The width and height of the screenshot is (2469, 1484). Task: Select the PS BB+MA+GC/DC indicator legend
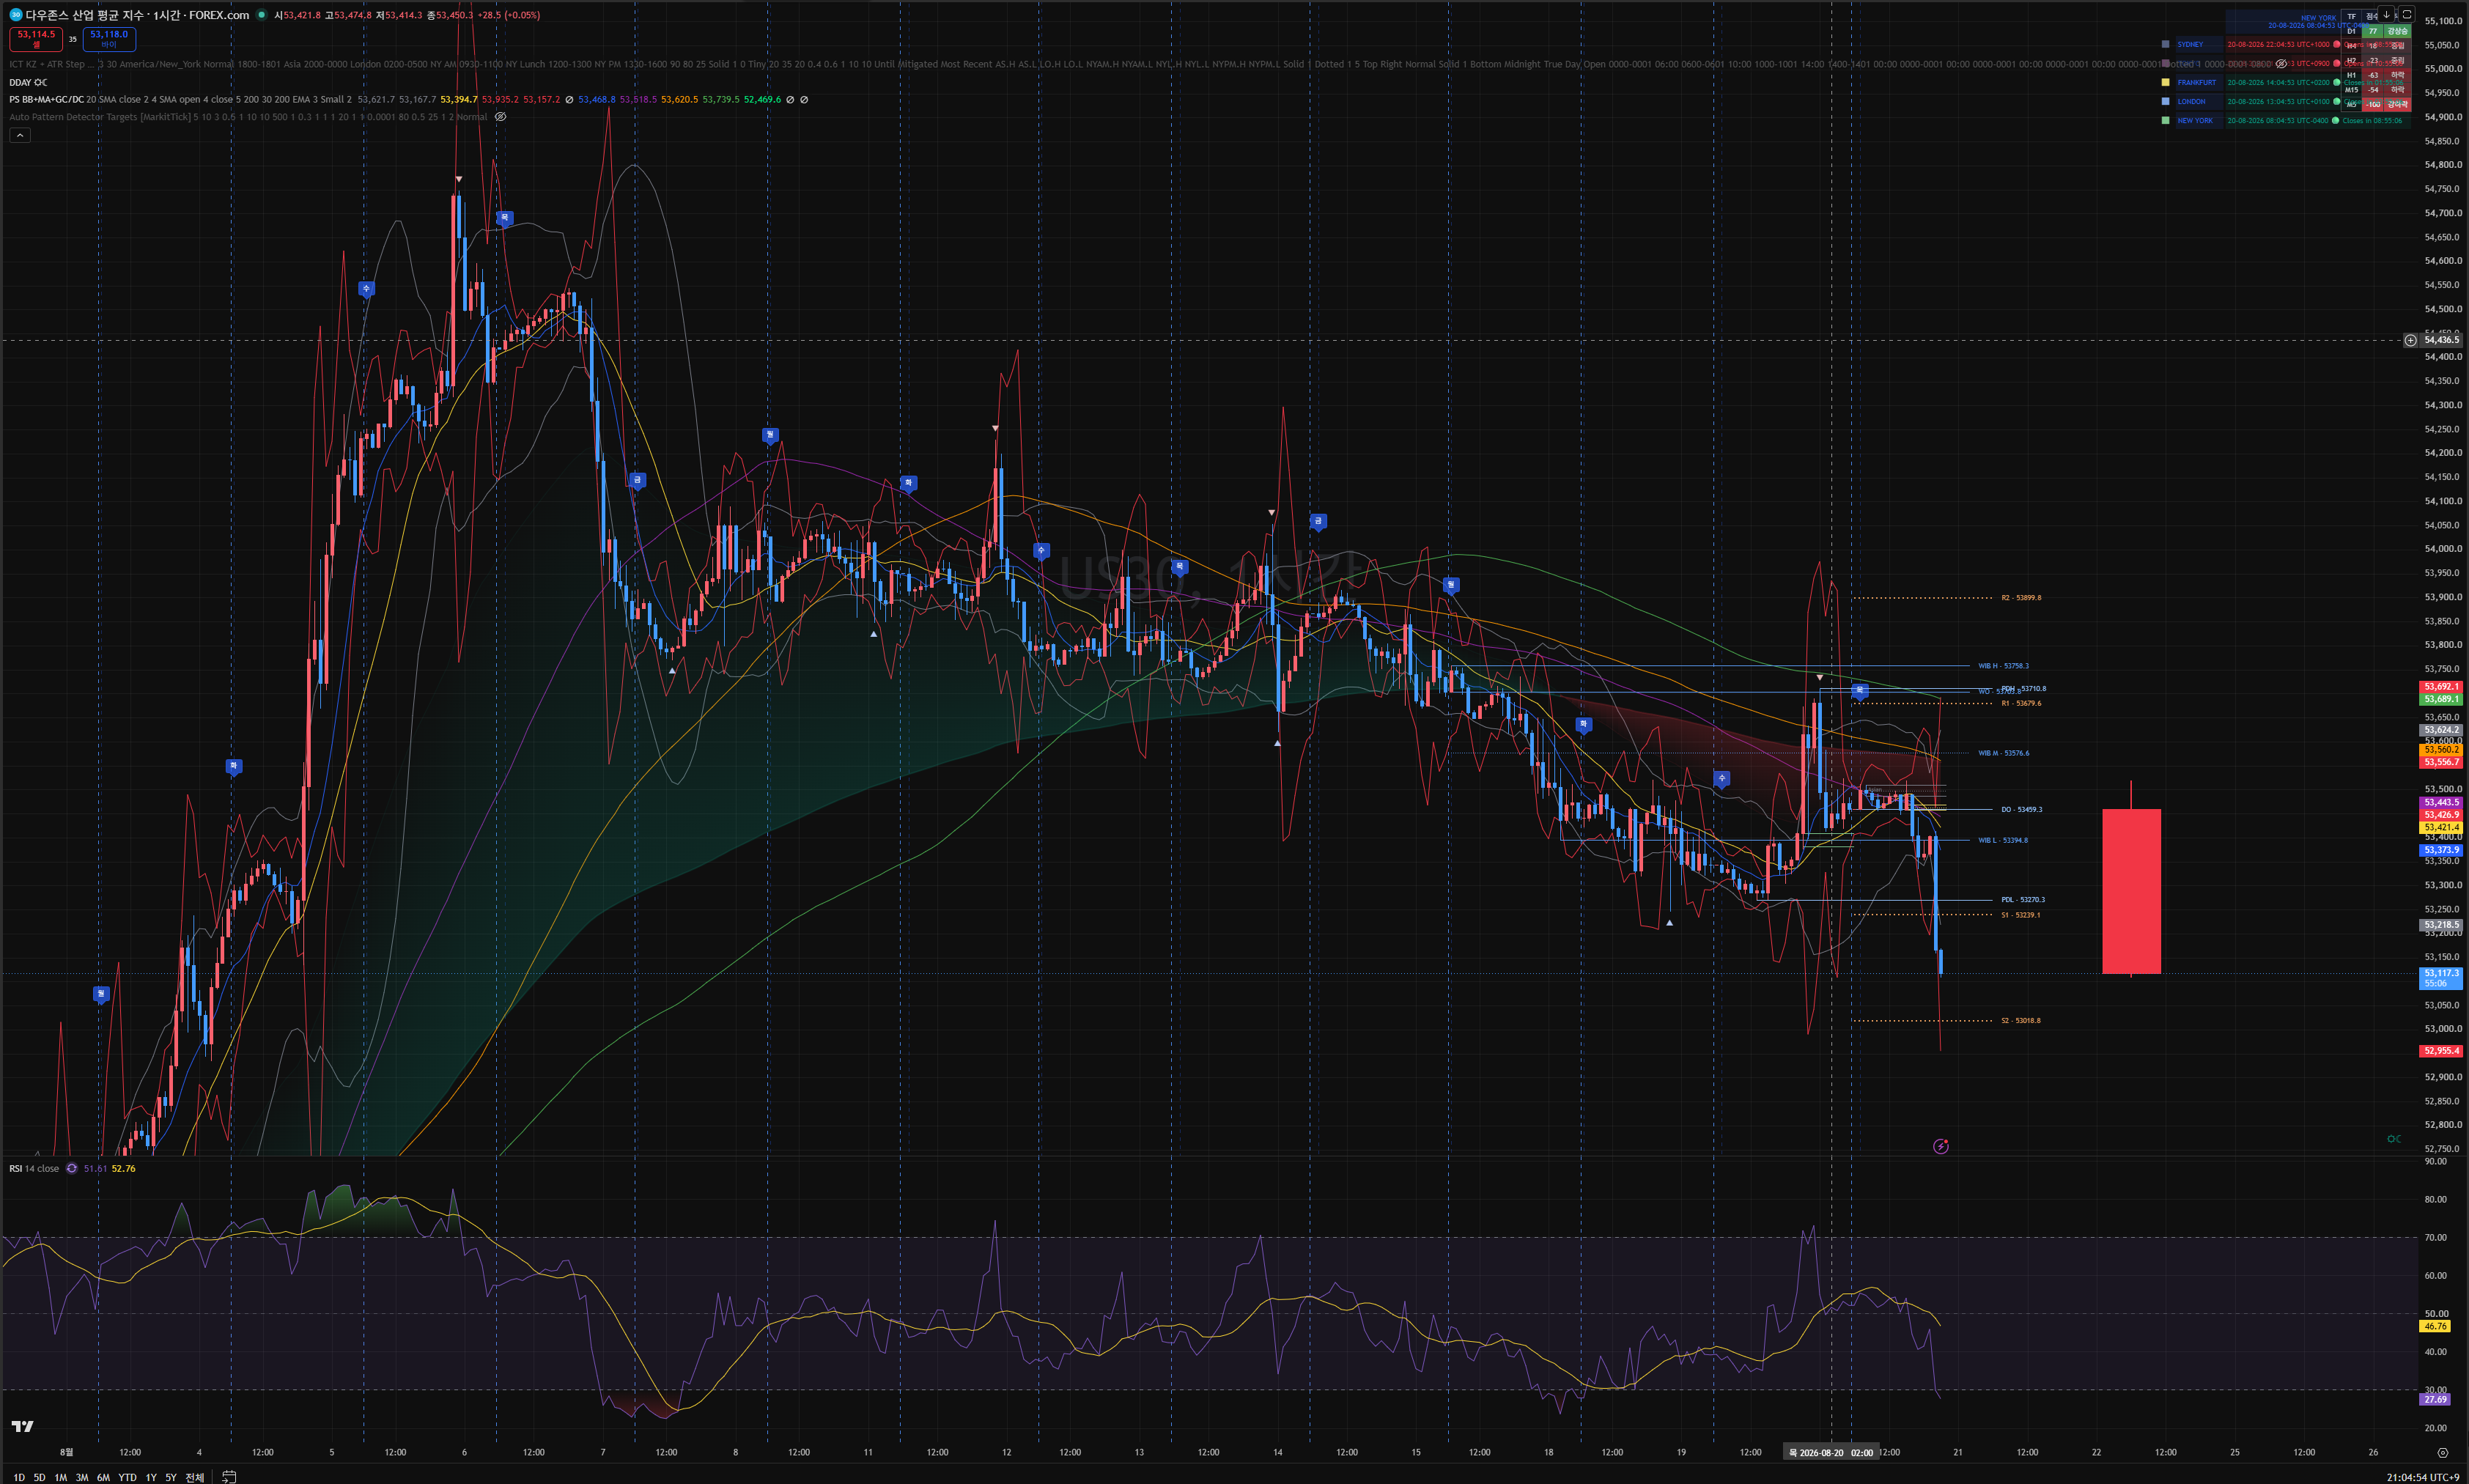coord(46,100)
